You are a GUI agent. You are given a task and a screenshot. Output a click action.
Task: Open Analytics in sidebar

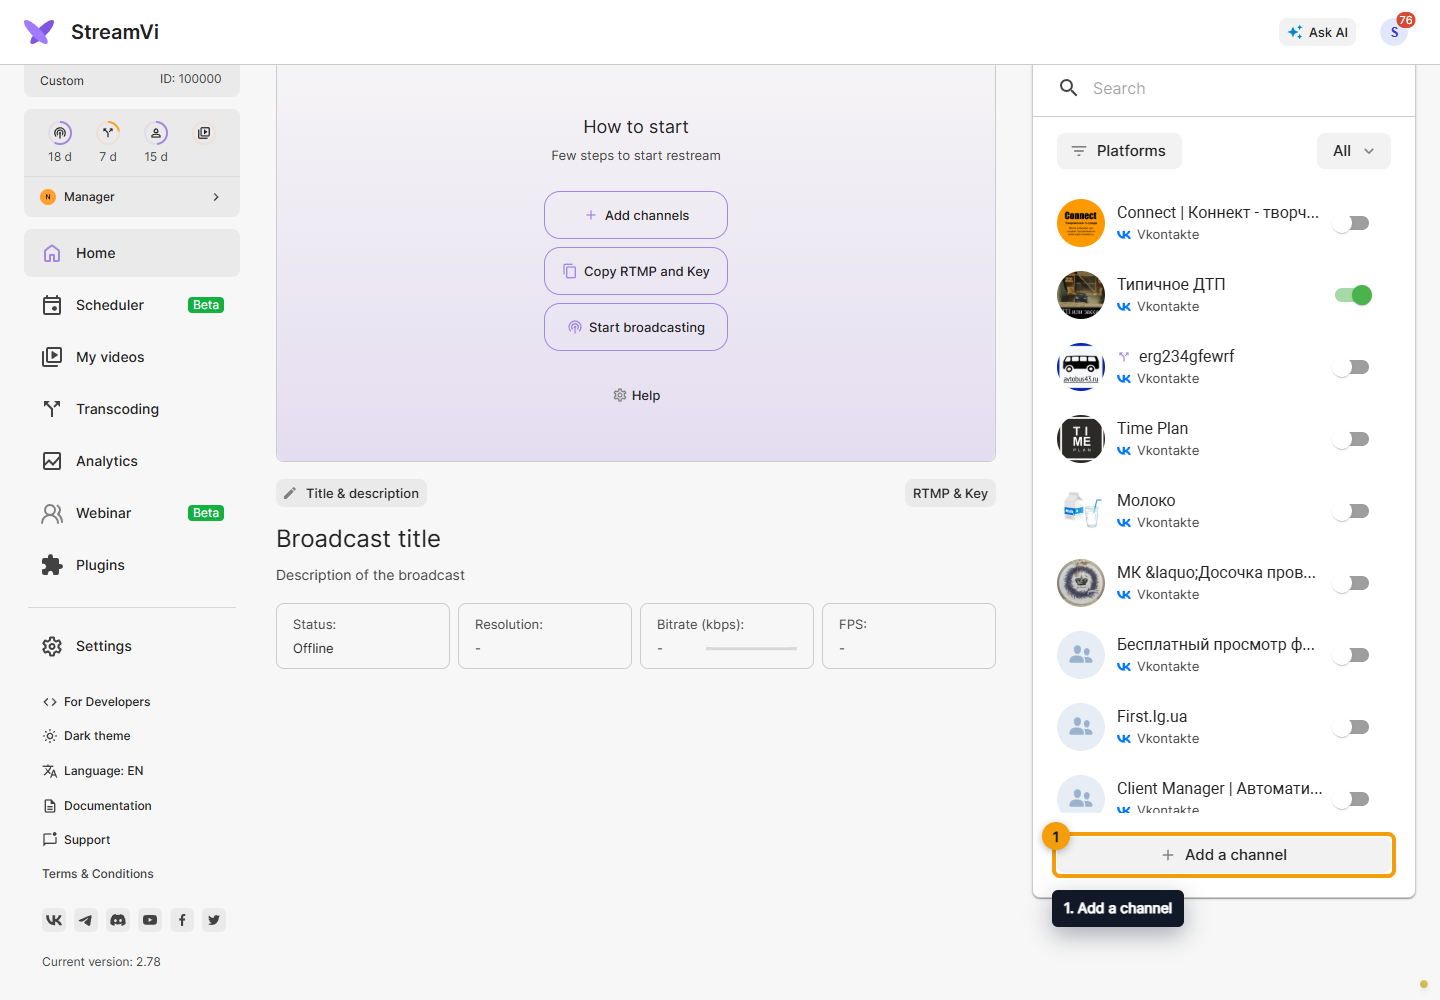(x=132, y=461)
